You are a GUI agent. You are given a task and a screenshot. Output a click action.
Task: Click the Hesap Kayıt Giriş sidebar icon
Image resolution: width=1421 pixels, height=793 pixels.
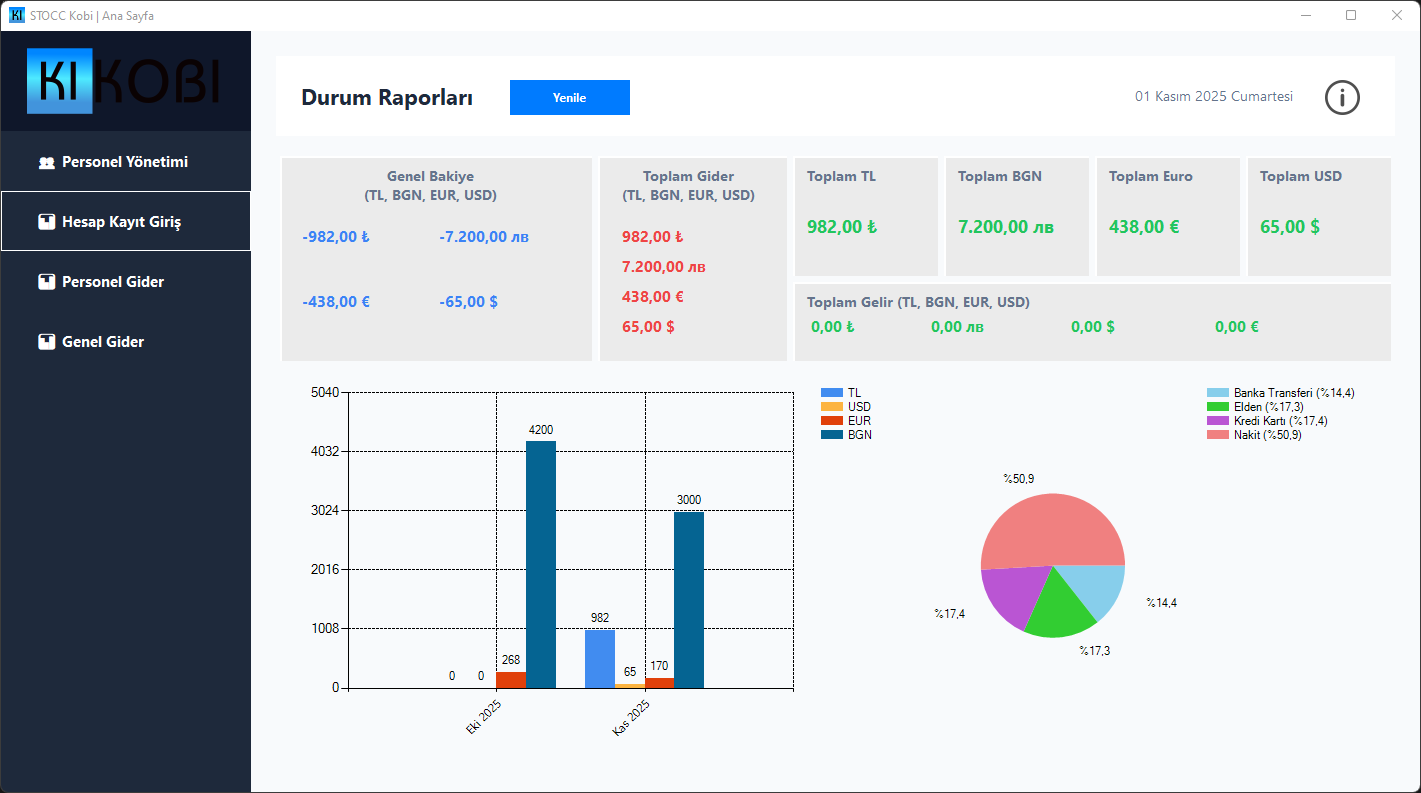(x=46, y=222)
